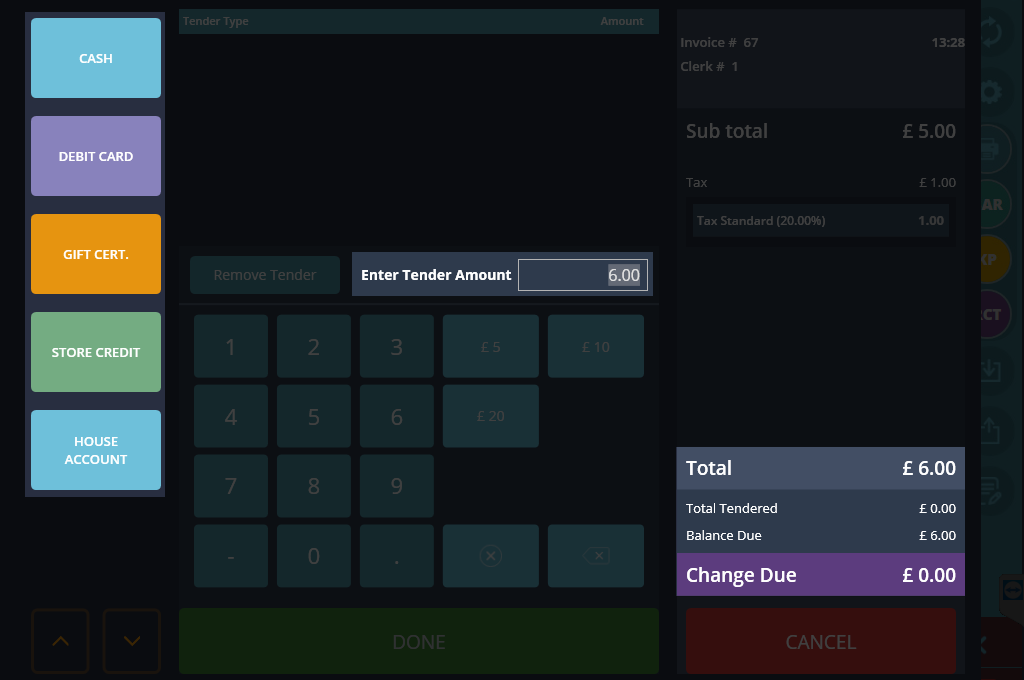Image resolution: width=1024 pixels, height=680 pixels.
Task: Click the Sub total £ 5.00 line
Action: [820, 131]
